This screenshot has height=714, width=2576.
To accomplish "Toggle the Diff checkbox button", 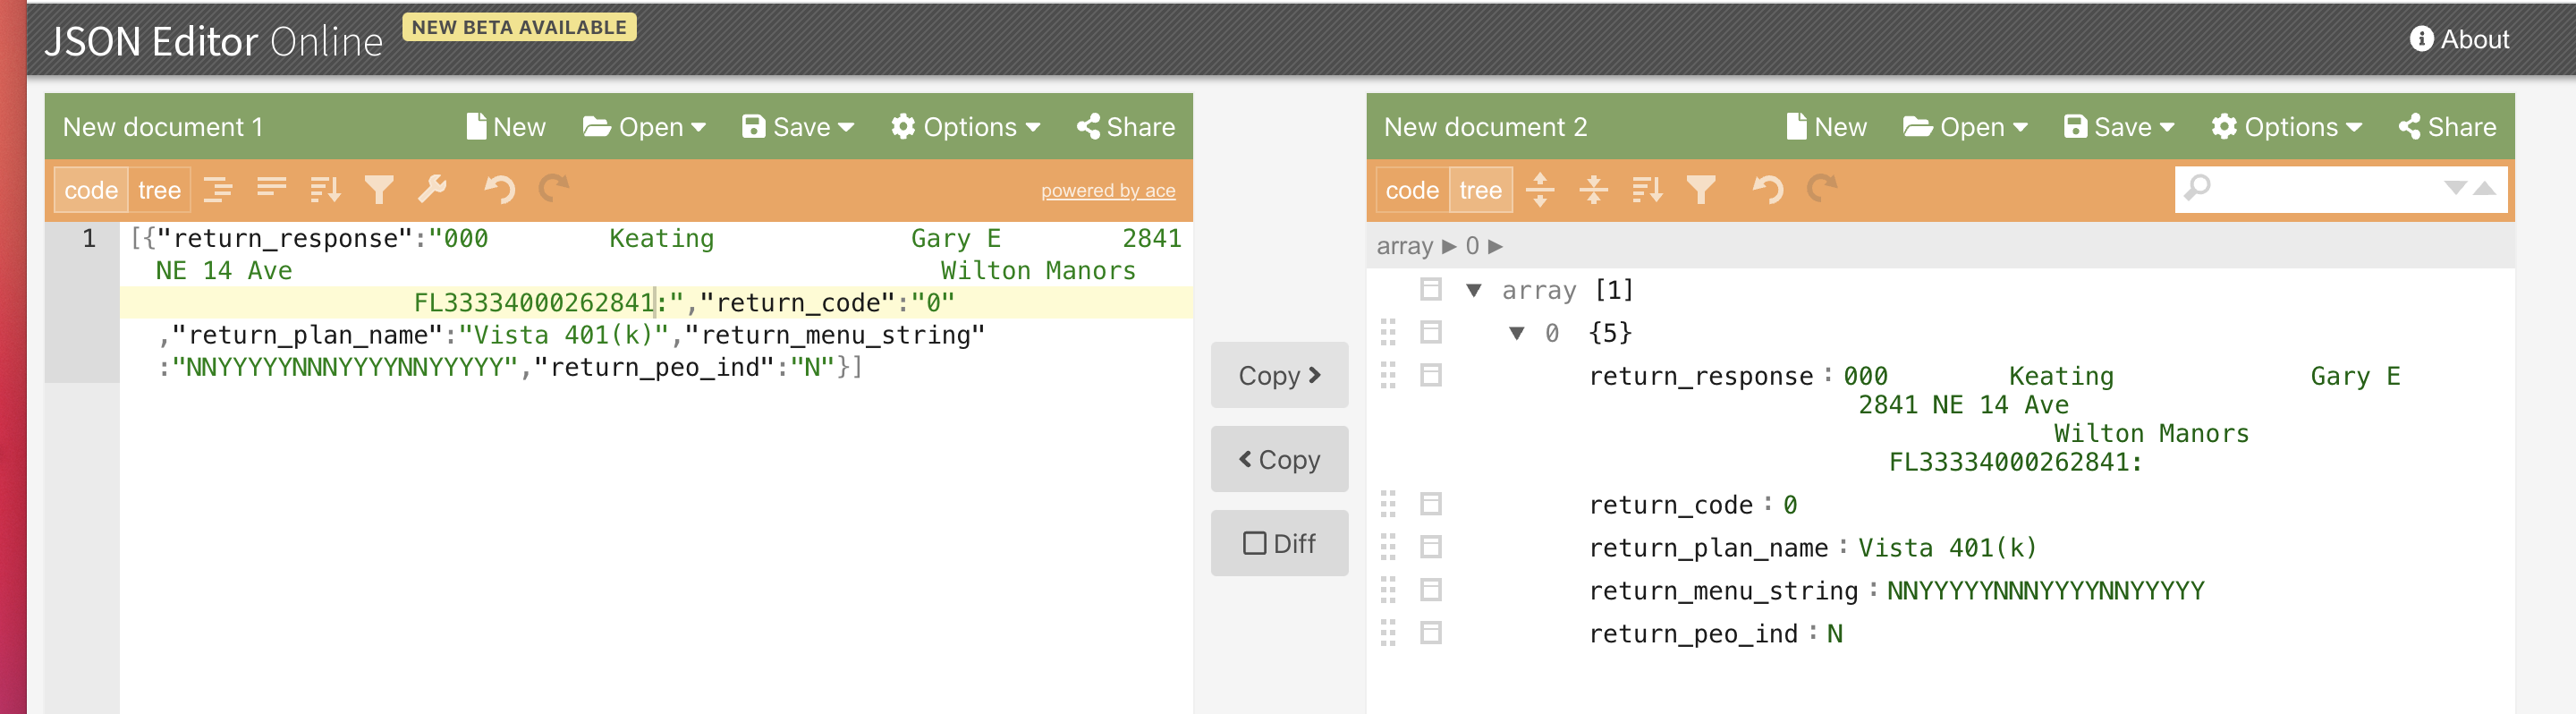I will point(1279,543).
